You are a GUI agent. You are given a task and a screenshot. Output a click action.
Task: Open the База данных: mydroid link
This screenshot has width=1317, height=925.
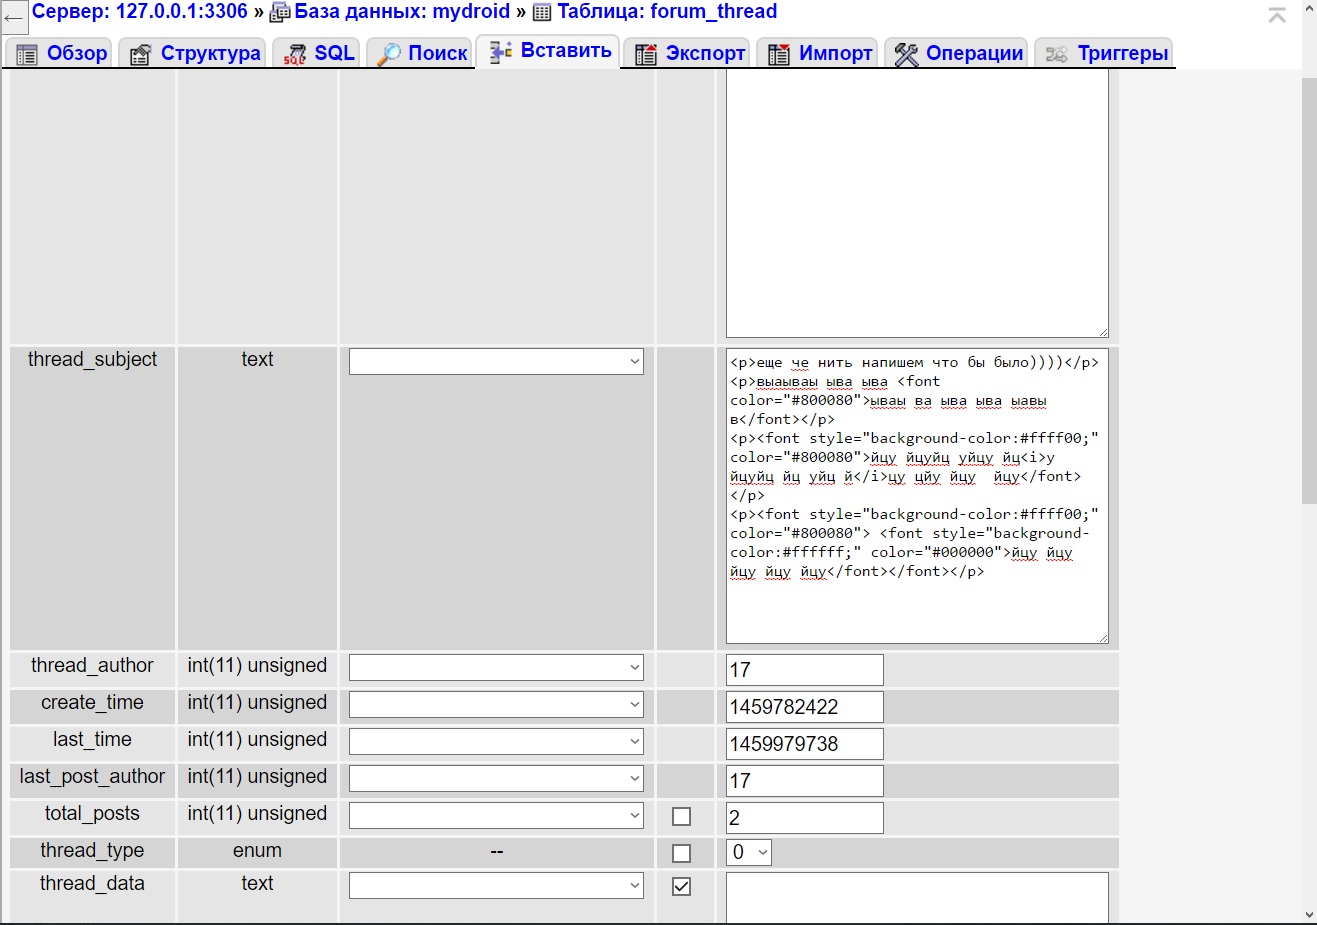pos(401,12)
